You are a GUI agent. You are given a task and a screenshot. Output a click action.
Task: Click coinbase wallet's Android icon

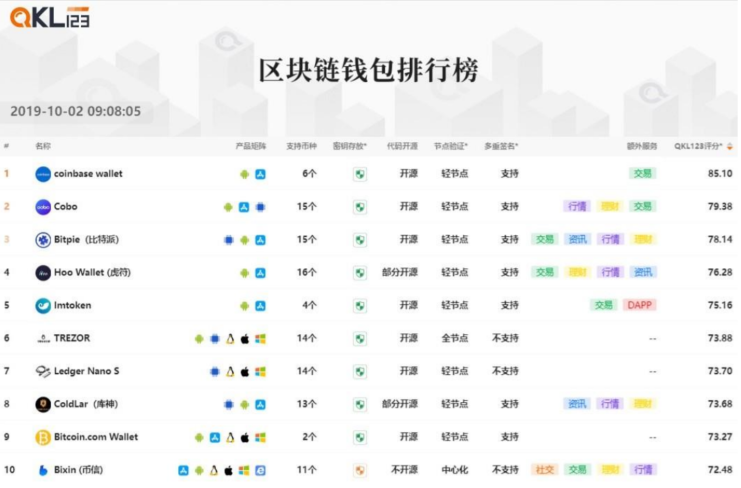point(244,174)
